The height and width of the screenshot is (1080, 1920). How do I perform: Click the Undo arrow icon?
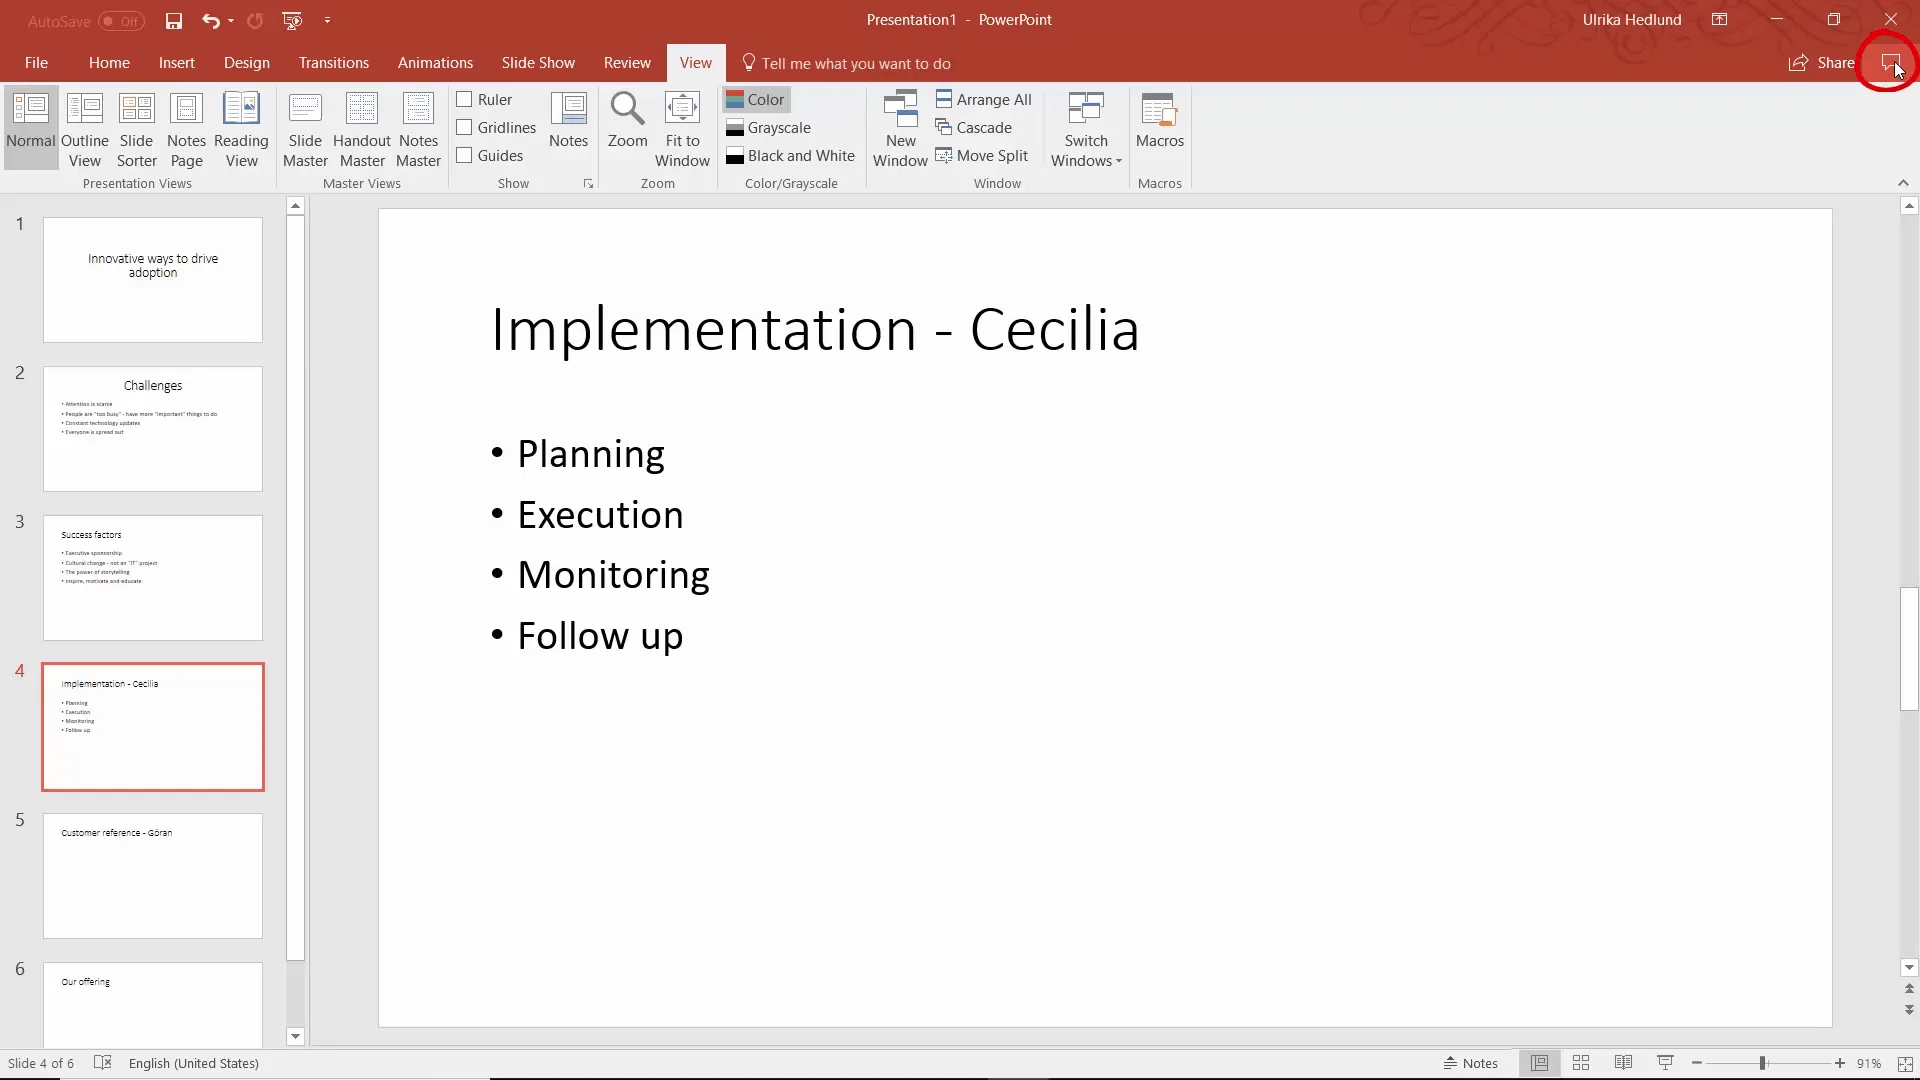[210, 20]
